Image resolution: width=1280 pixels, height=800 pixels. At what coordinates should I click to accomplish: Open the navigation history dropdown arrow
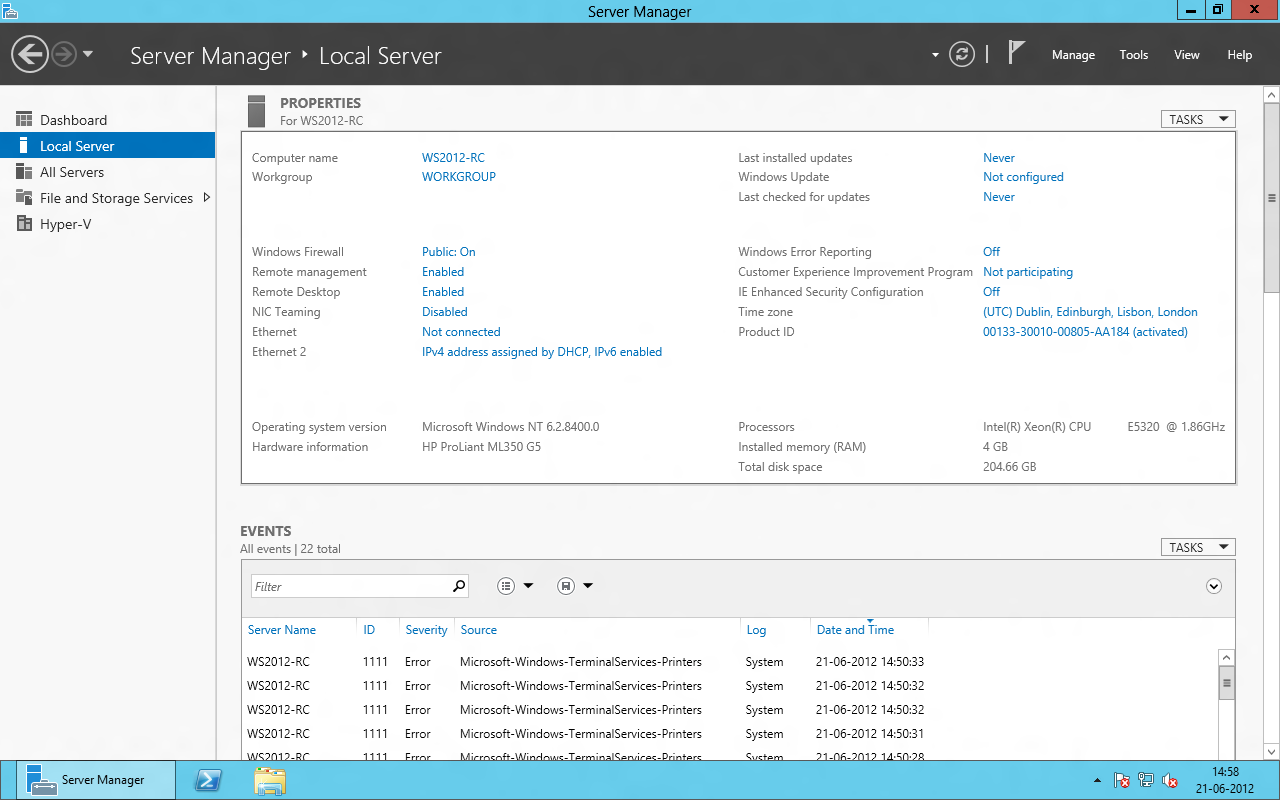(88, 54)
